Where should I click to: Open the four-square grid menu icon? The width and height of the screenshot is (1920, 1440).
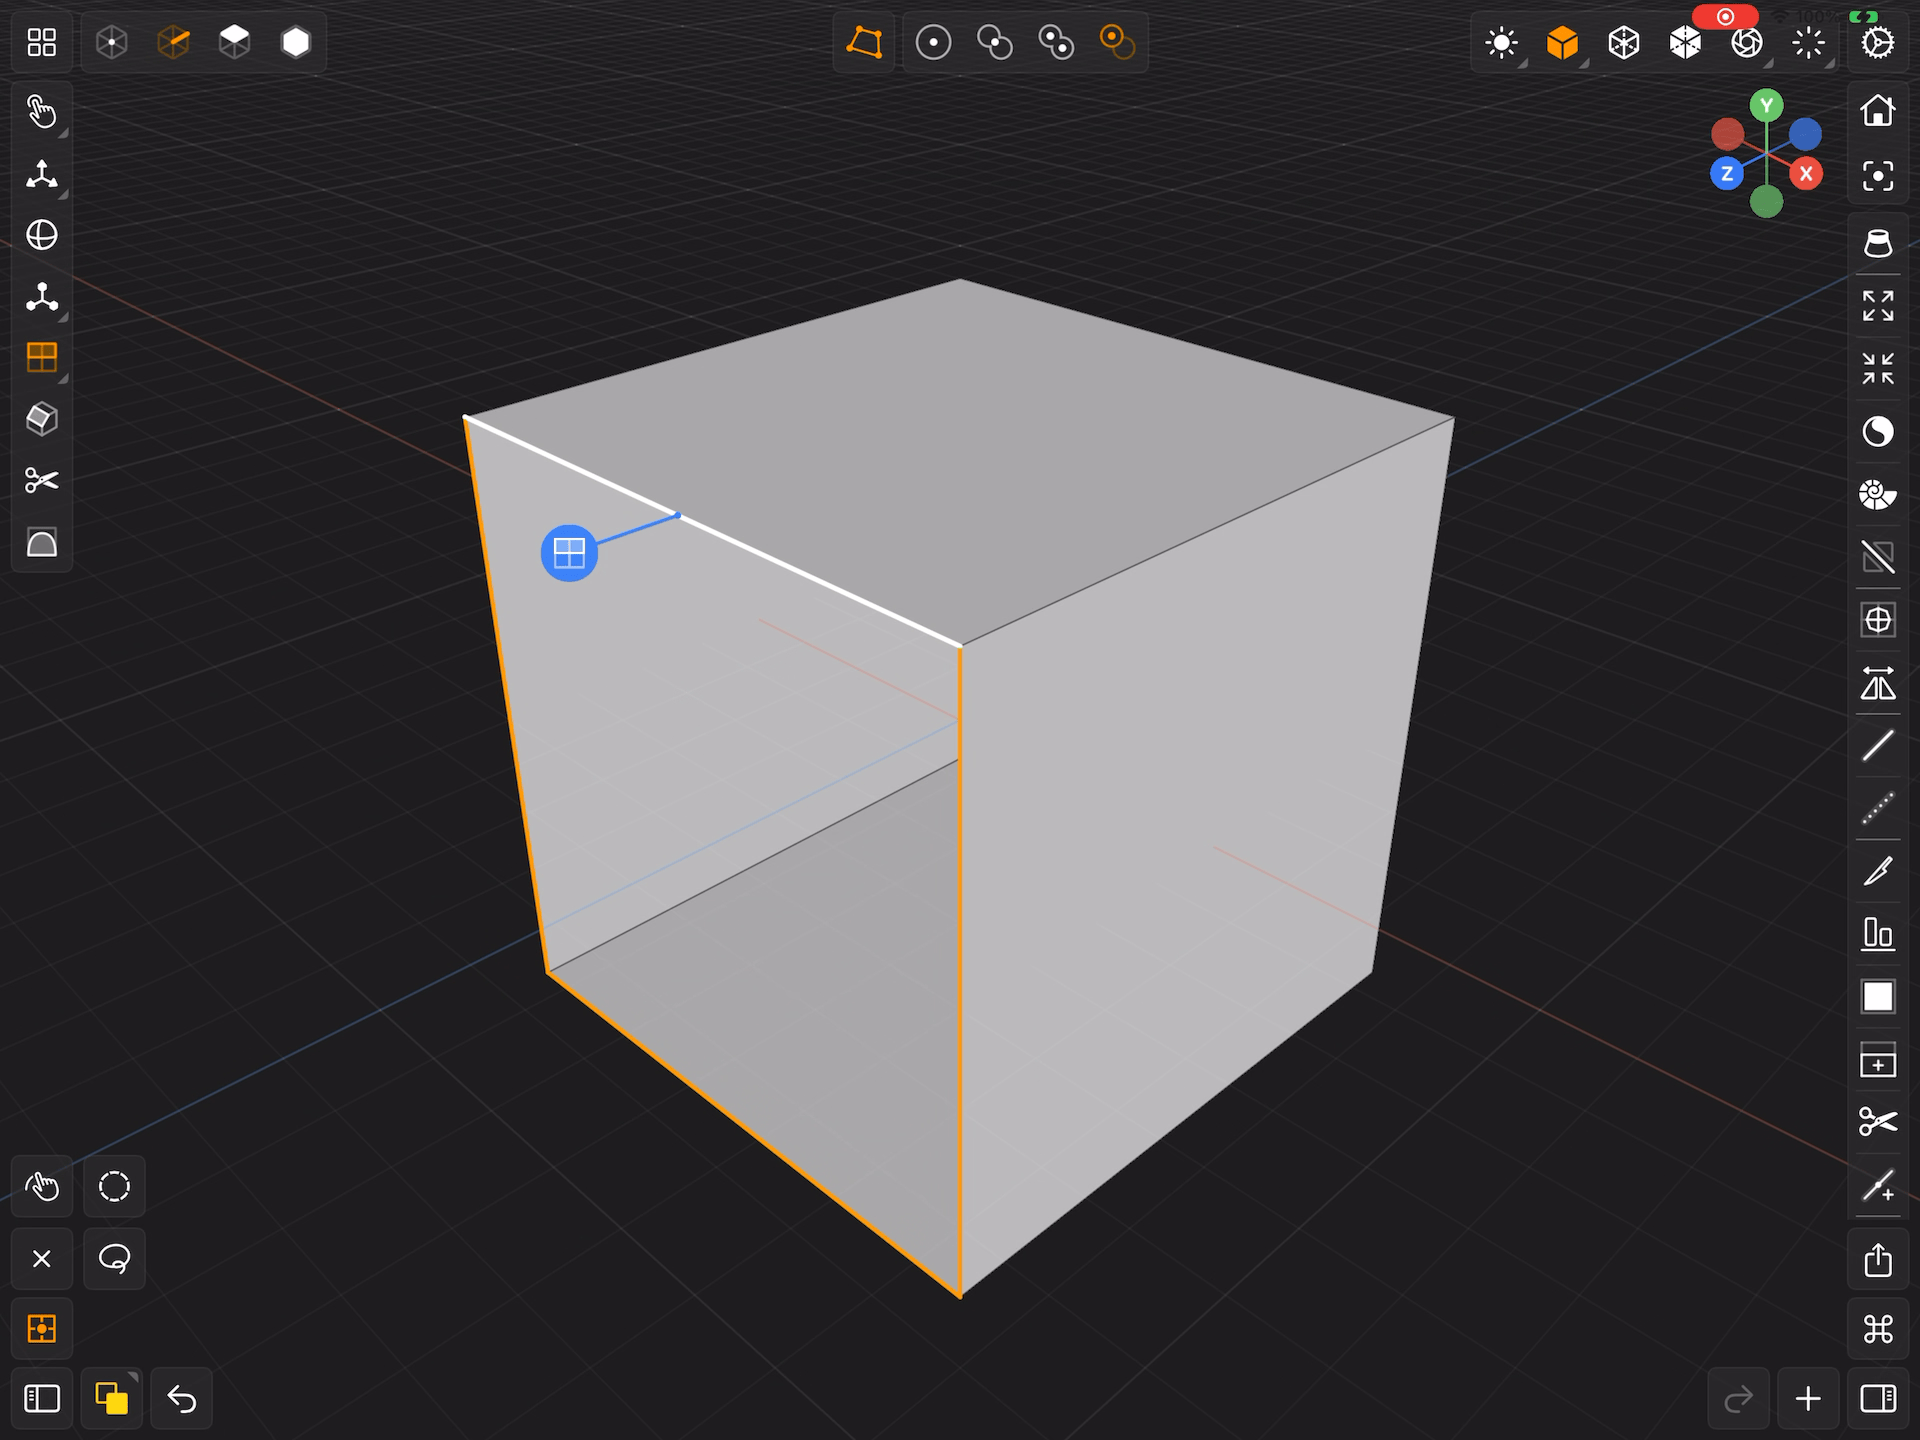click(41, 42)
